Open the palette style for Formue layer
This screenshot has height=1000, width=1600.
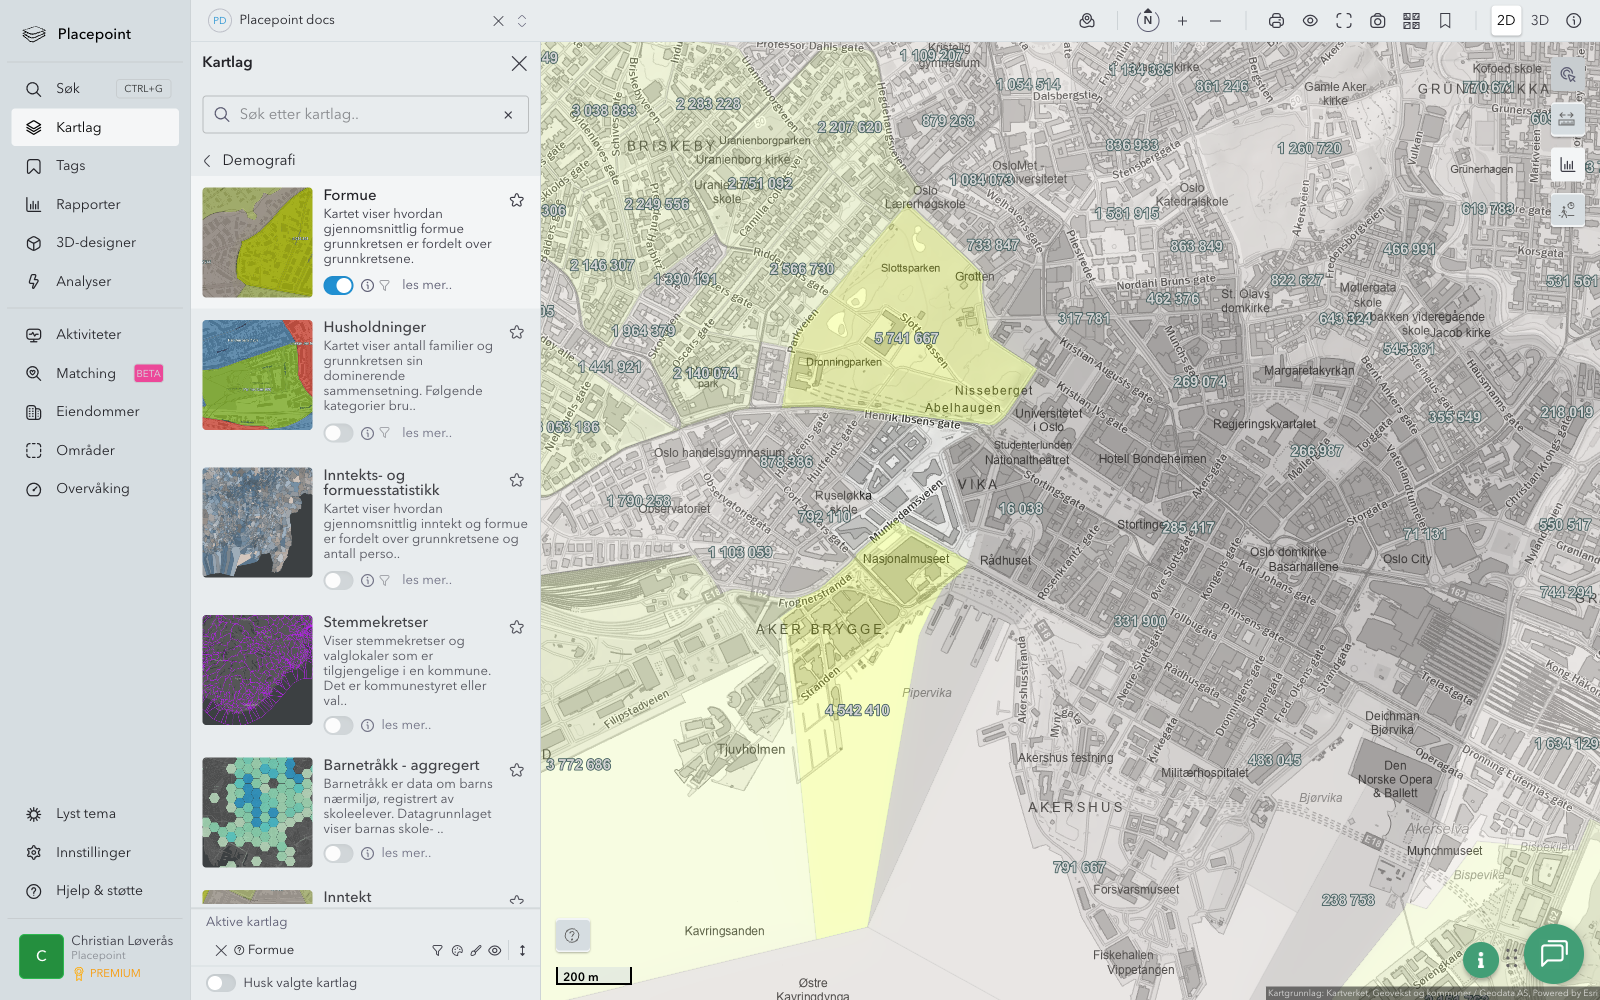pyautogui.click(x=457, y=951)
